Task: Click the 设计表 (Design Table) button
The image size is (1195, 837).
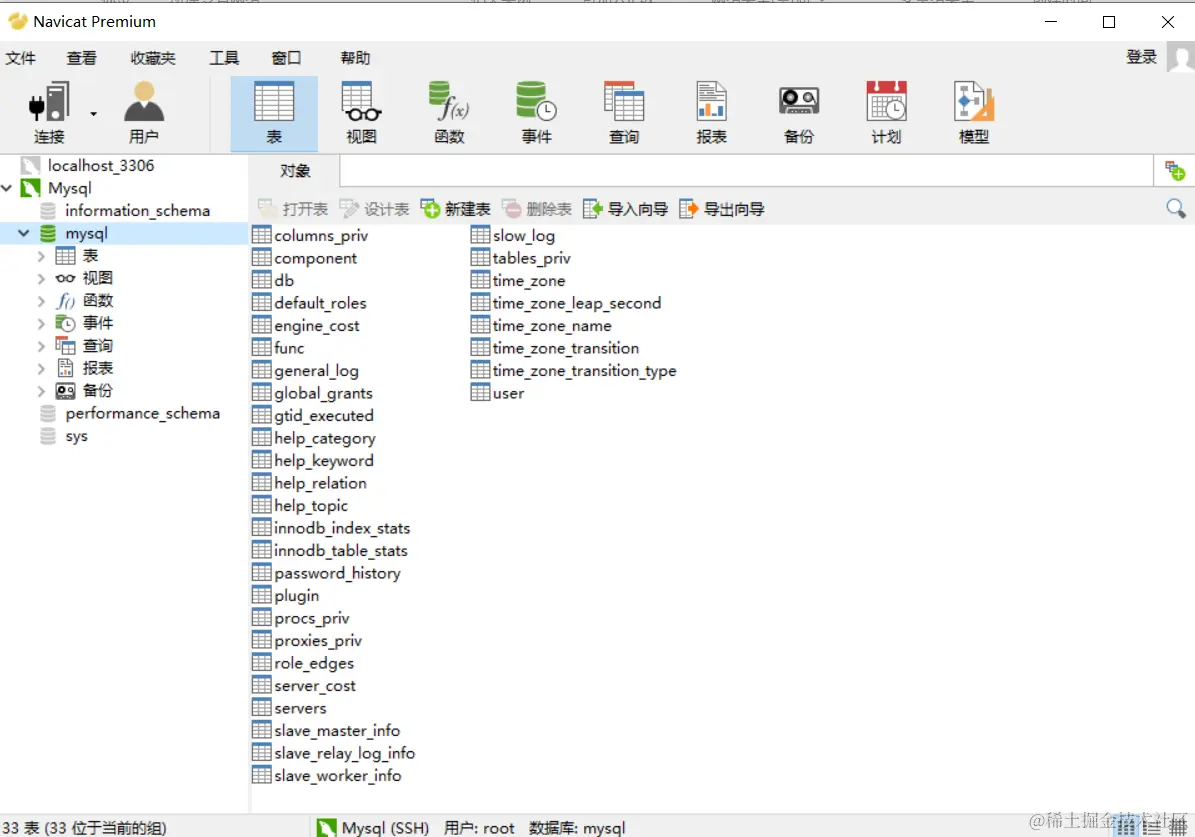Action: 374,209
